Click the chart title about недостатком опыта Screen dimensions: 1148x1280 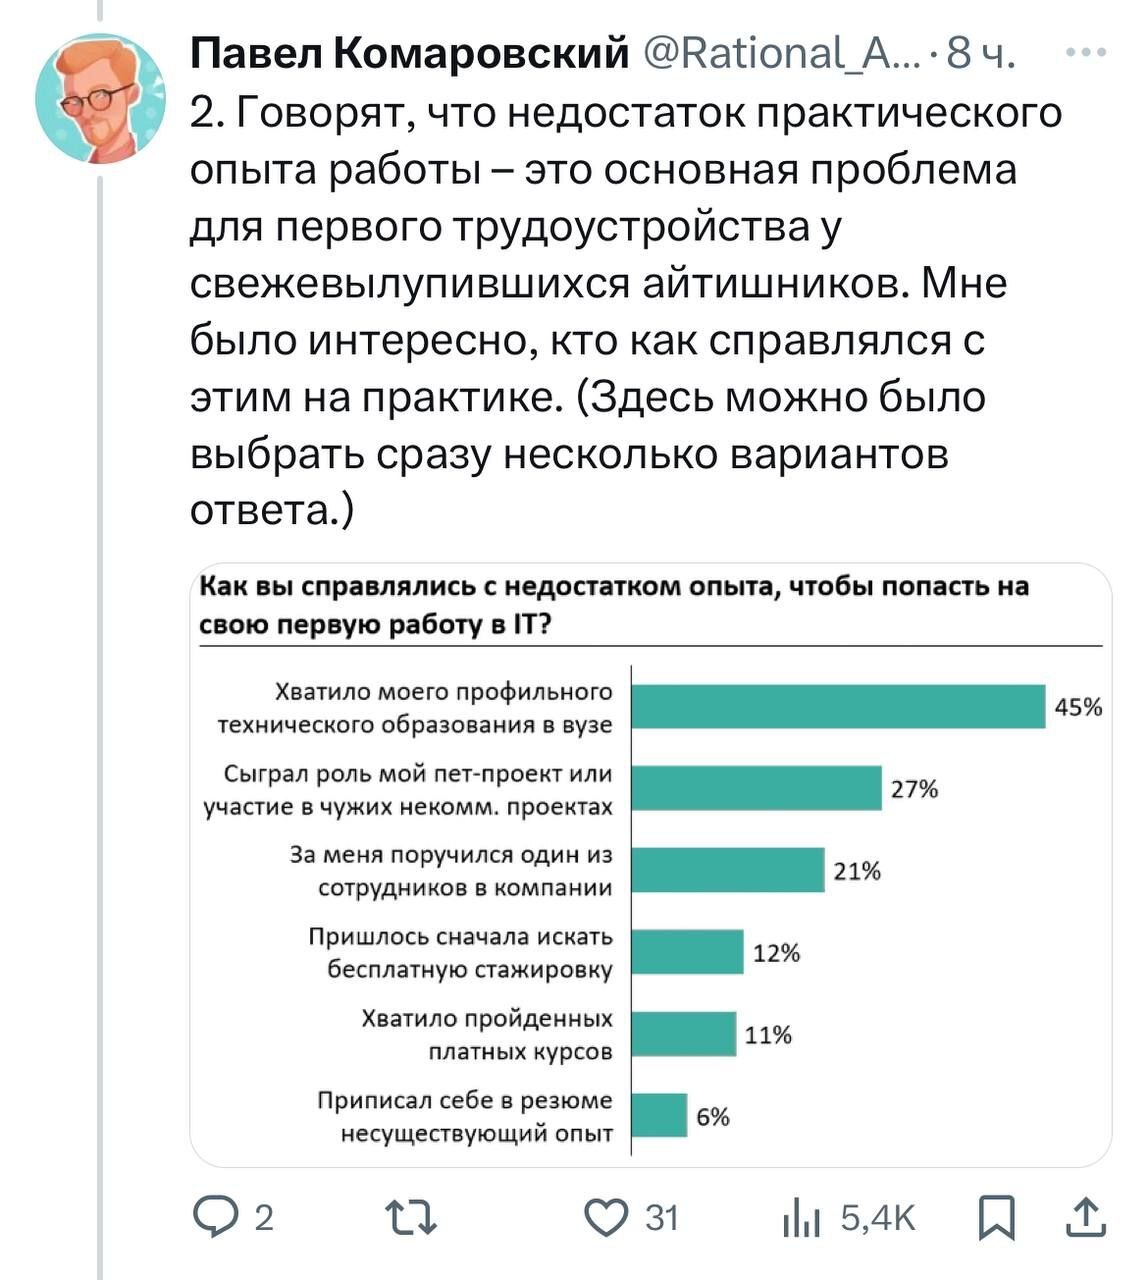[614, 604]
